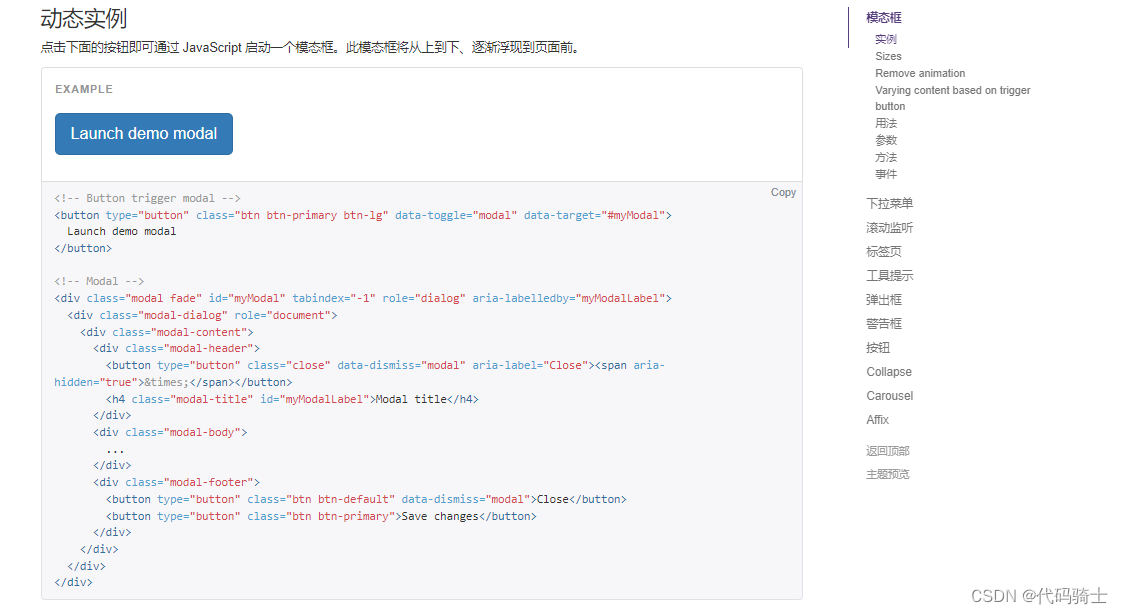
Task: Open 工具提示 navigation item
Action: pyautogui.click(x=889, y=276)
